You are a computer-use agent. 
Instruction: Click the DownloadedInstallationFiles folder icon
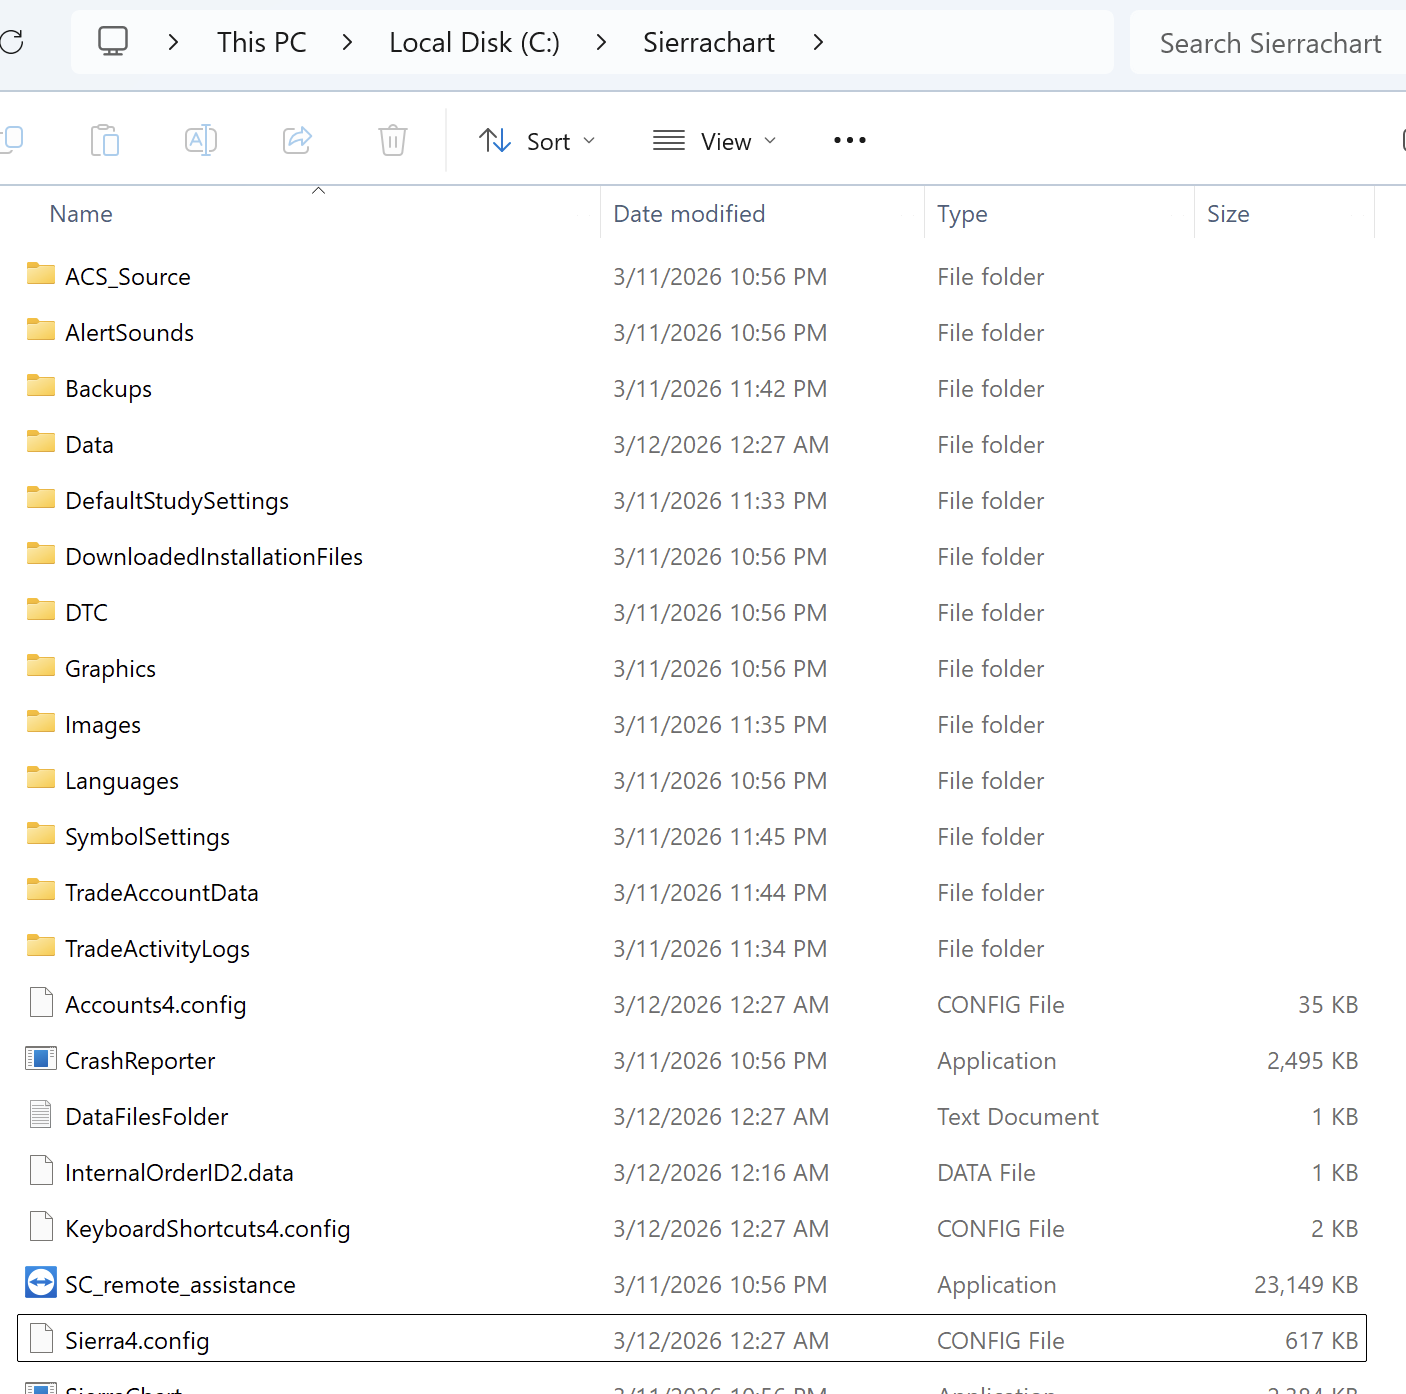tap(41, 554)
